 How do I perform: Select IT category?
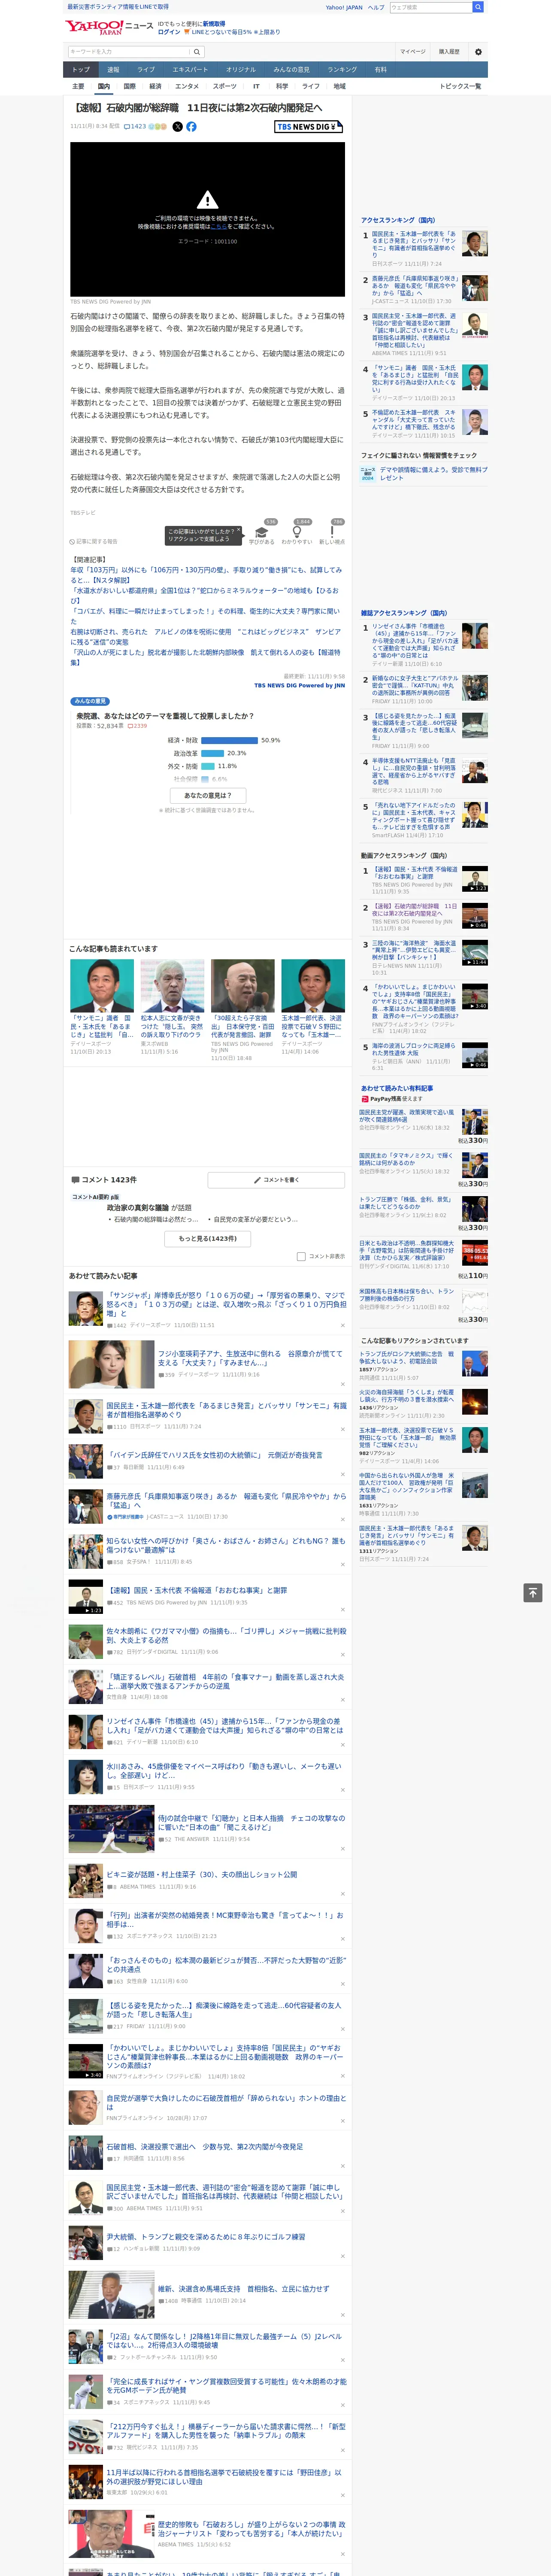click(x=256, y=86)
